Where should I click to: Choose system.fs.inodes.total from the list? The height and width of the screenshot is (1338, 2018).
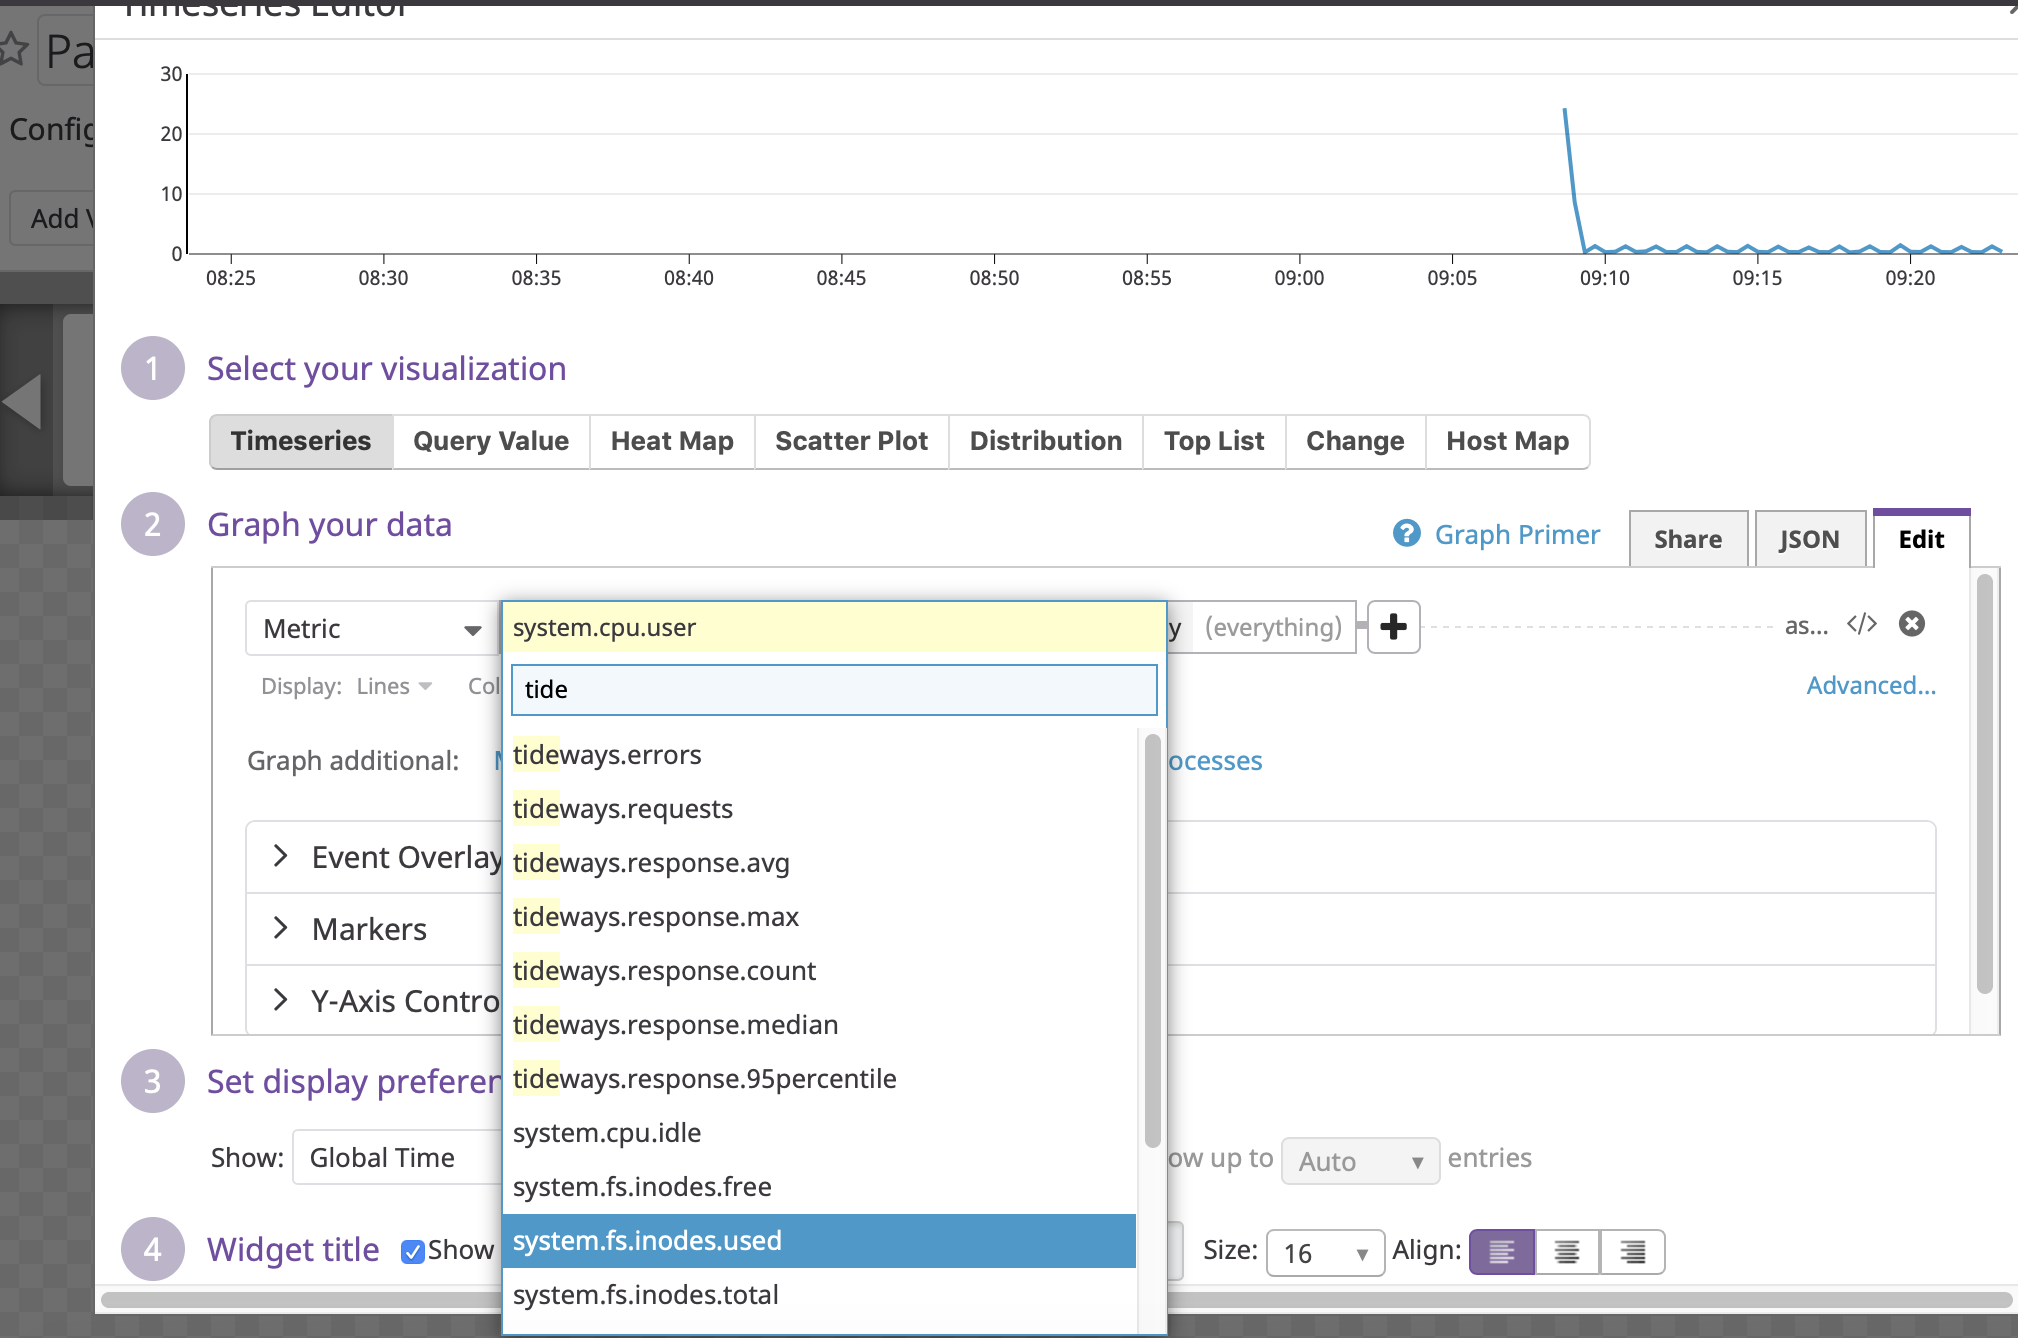819,1295
